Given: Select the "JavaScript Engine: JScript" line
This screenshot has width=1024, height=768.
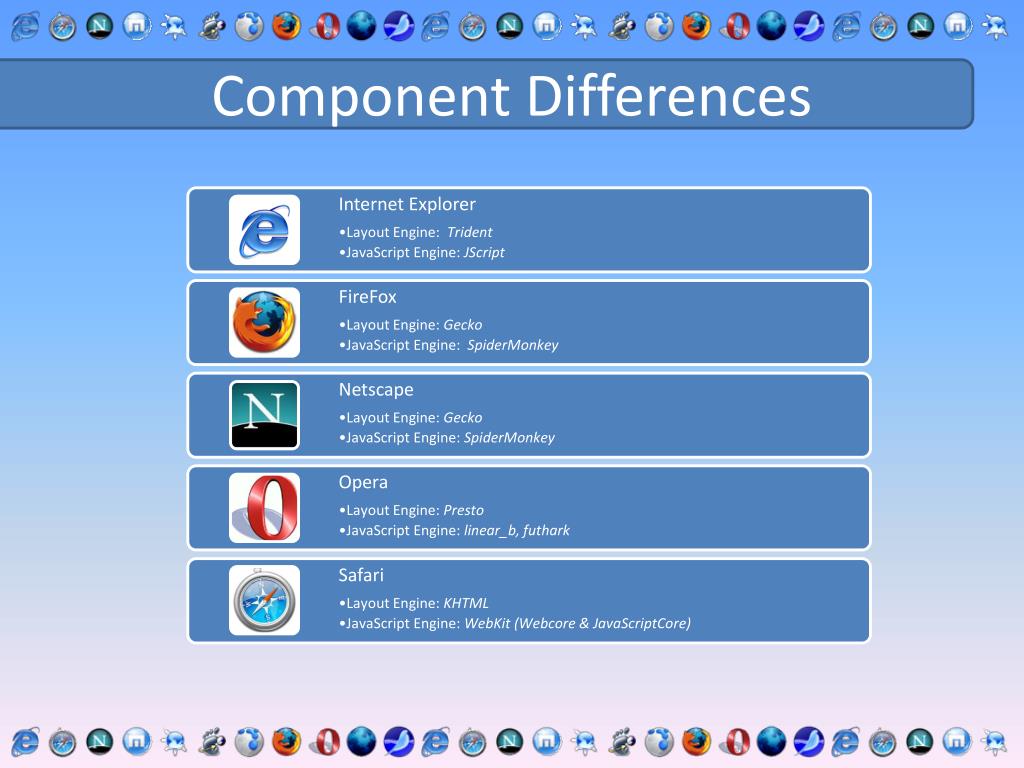Looking at the screenshot, I should click(422, 253).
